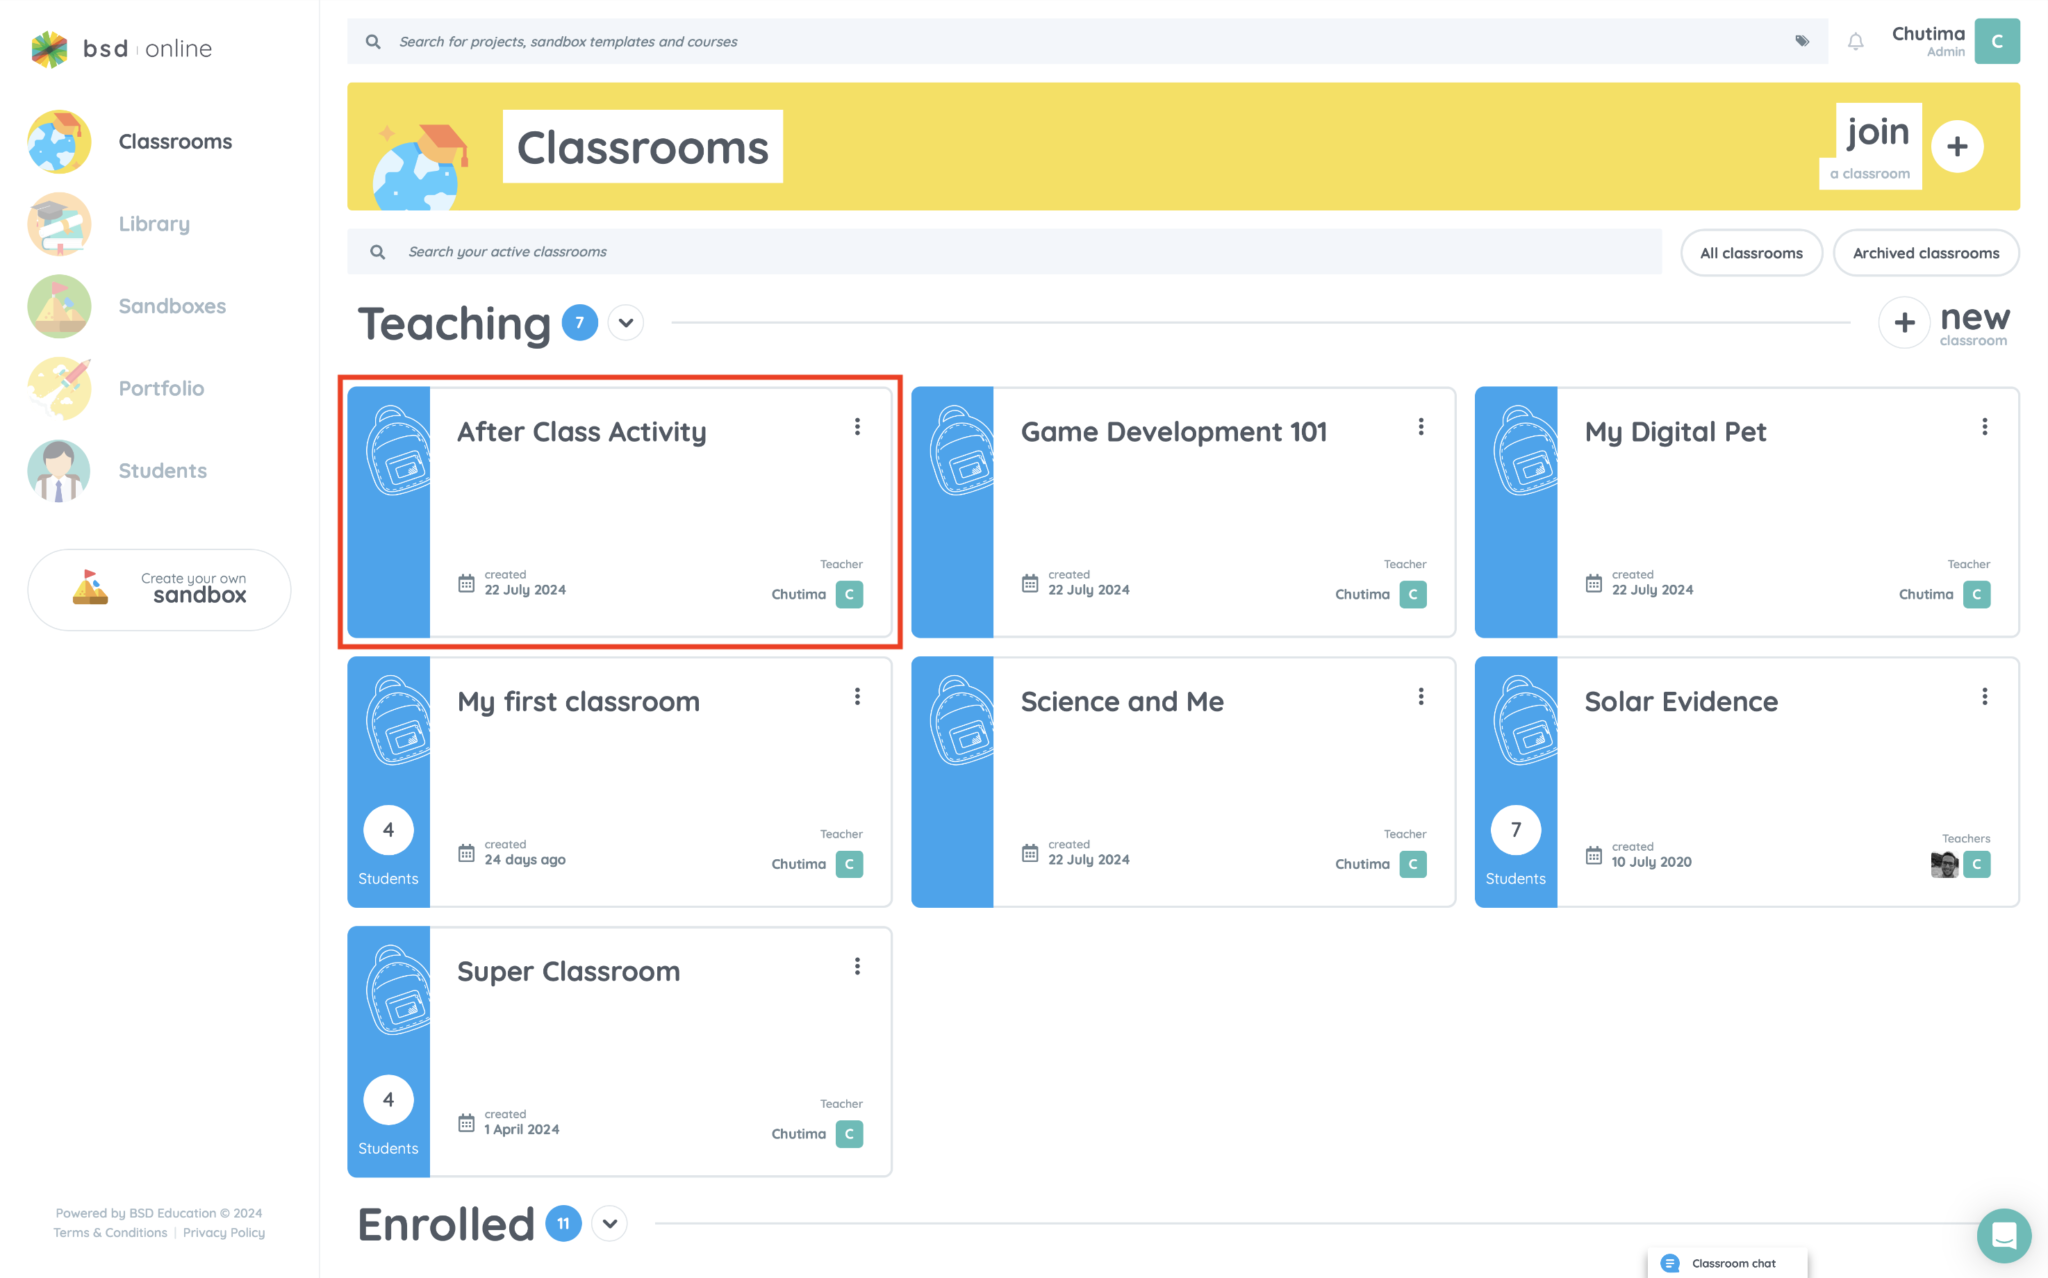Open Terms & Conditions link
The image size is (2048, 1278).
pos(109,1232)
